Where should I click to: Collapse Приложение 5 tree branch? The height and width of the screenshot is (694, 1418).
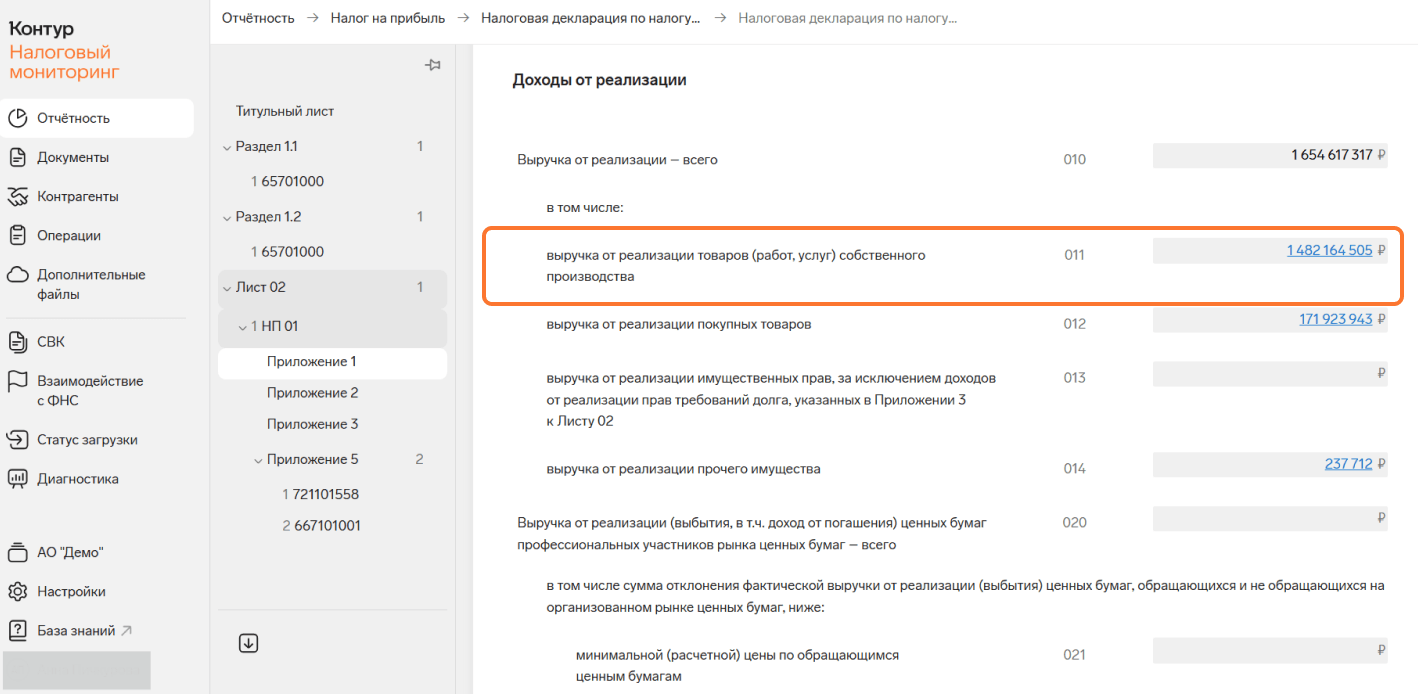tap(257, 460)
